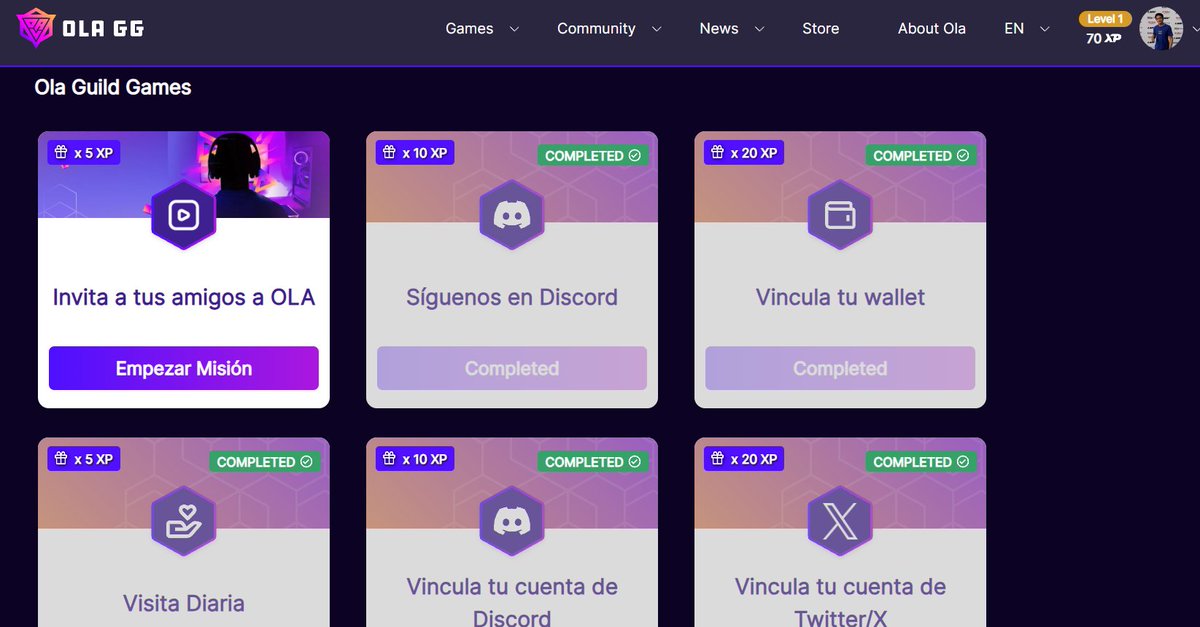The width and height of the screenshot is (1200, 627).
Task: Open the Community menu
Action: [x=596, y=29]
